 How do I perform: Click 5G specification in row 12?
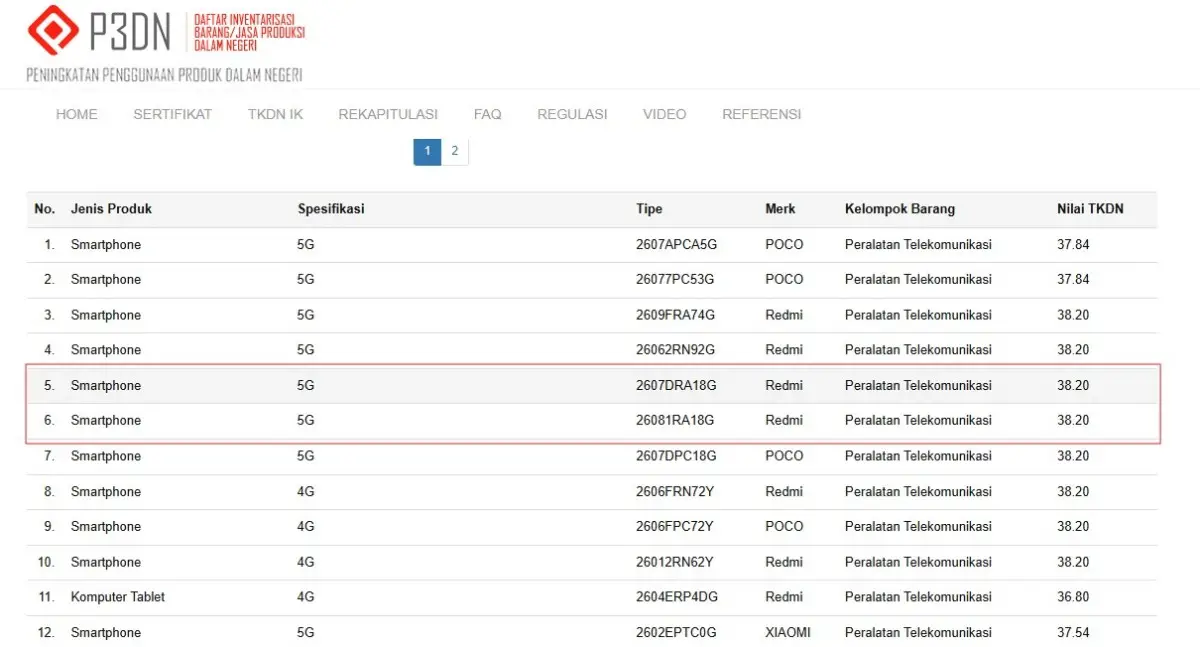pyautogui.click(x=306, y=633)
